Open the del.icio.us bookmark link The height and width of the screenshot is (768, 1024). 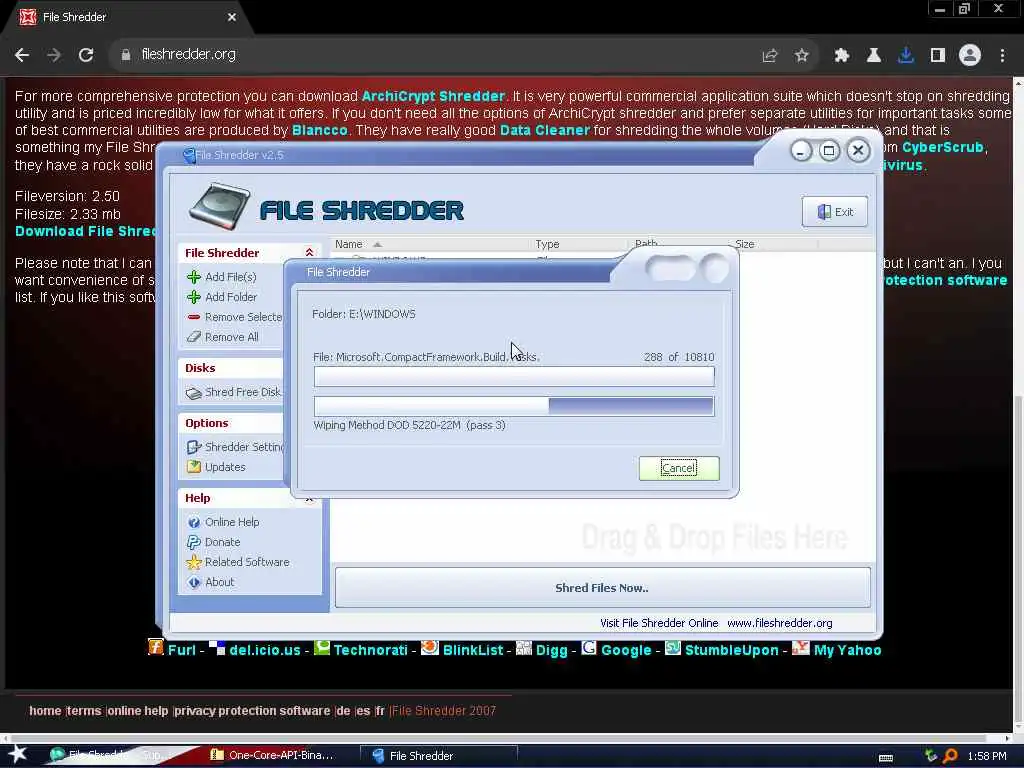(264, 650)
